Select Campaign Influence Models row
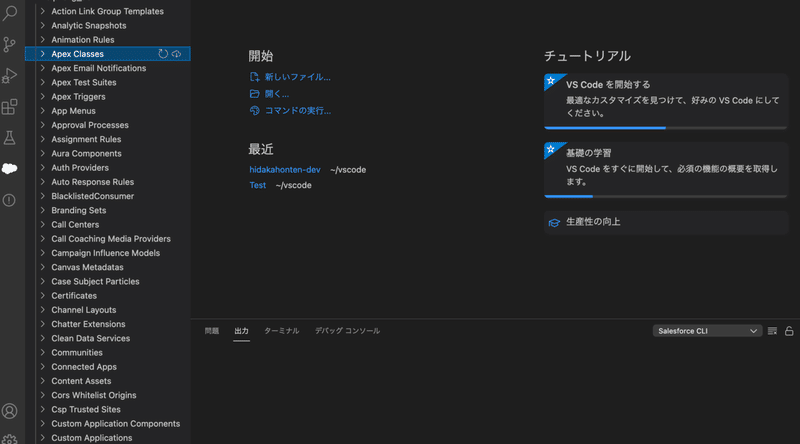800x444 pixels. 108,253
